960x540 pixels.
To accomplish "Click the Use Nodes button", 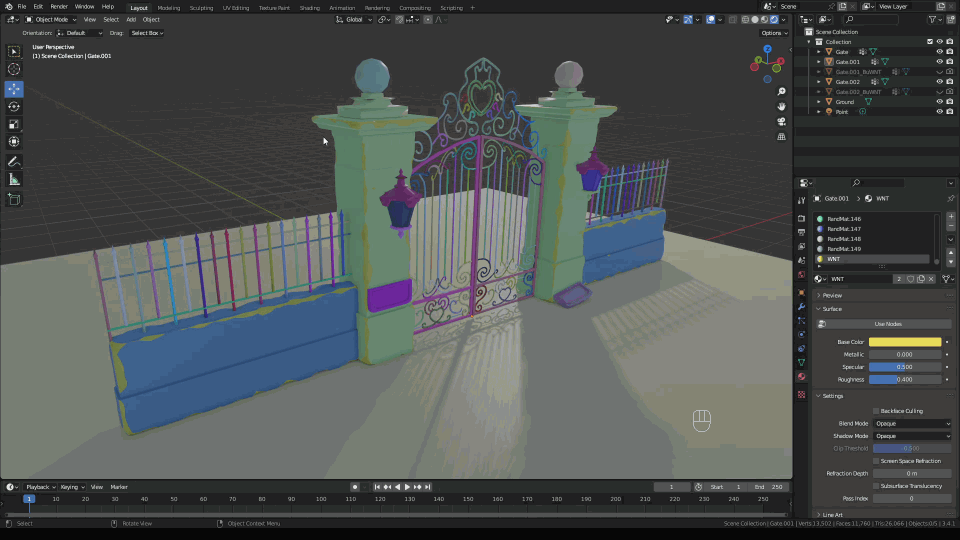I will pyautogui.click(x=887, y=324).
